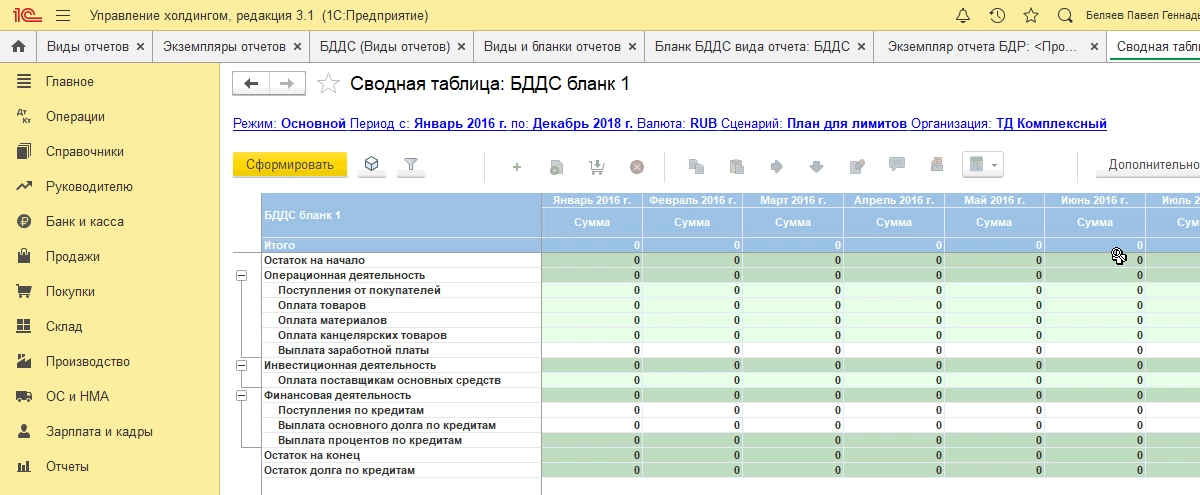Open notifications bell icon
The width and height of the screenshot is (1200, 495).
[x=963, y=16]
